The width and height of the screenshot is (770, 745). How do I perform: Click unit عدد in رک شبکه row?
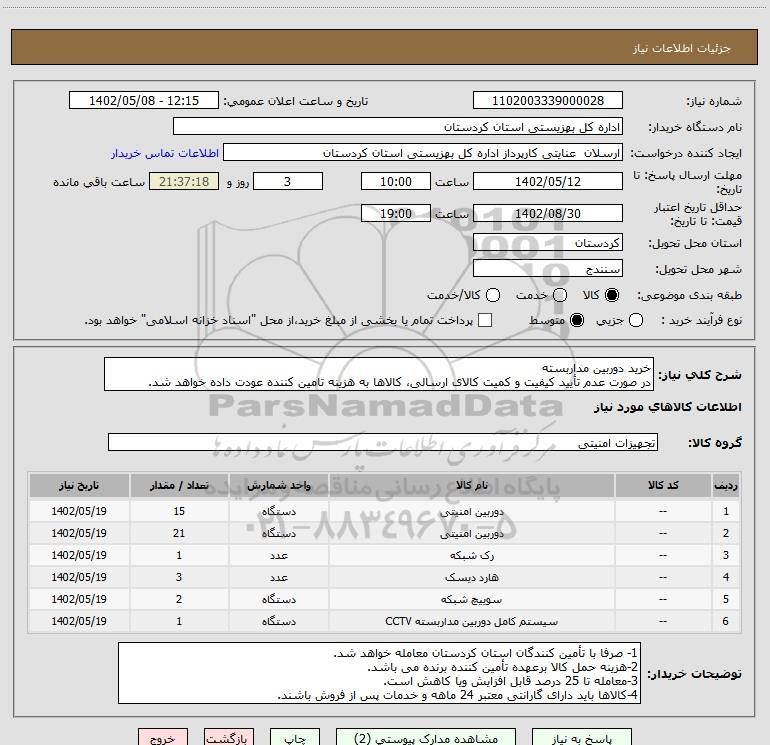pos(278,555)
